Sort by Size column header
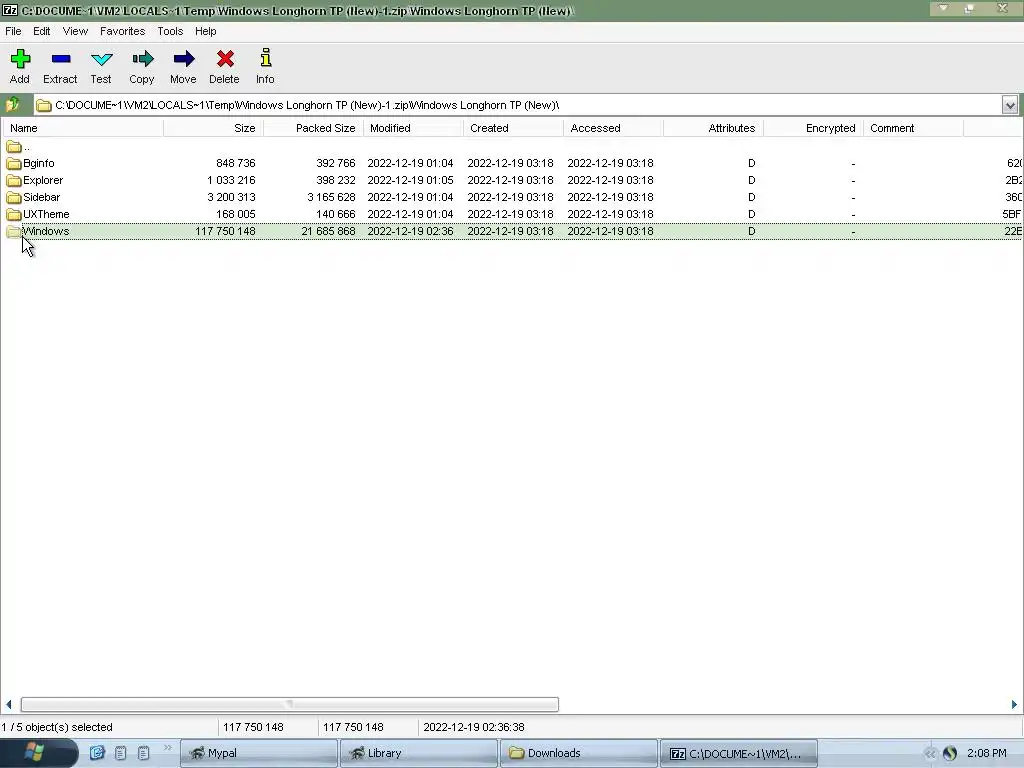 pos(214,128)
